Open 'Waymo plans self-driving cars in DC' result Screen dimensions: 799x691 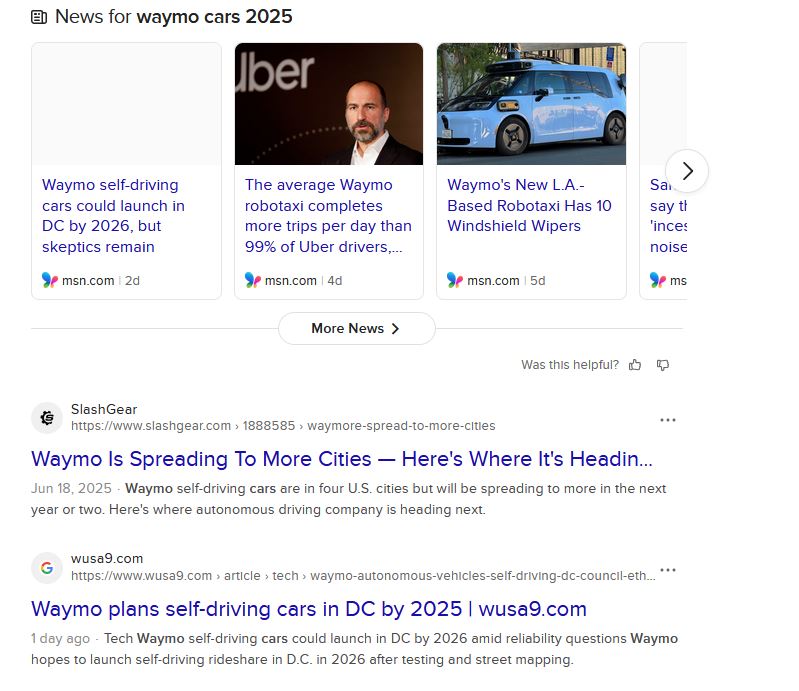[x=309, y=609]
